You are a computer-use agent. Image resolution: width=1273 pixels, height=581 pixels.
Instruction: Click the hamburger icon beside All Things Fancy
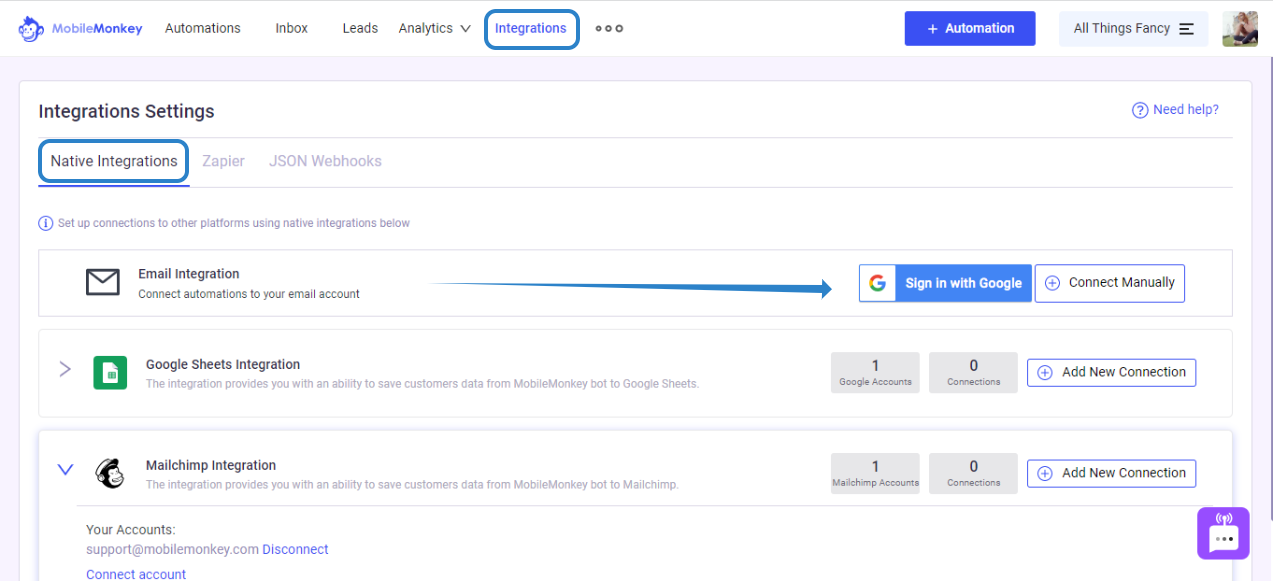(x=1187, y=29)
